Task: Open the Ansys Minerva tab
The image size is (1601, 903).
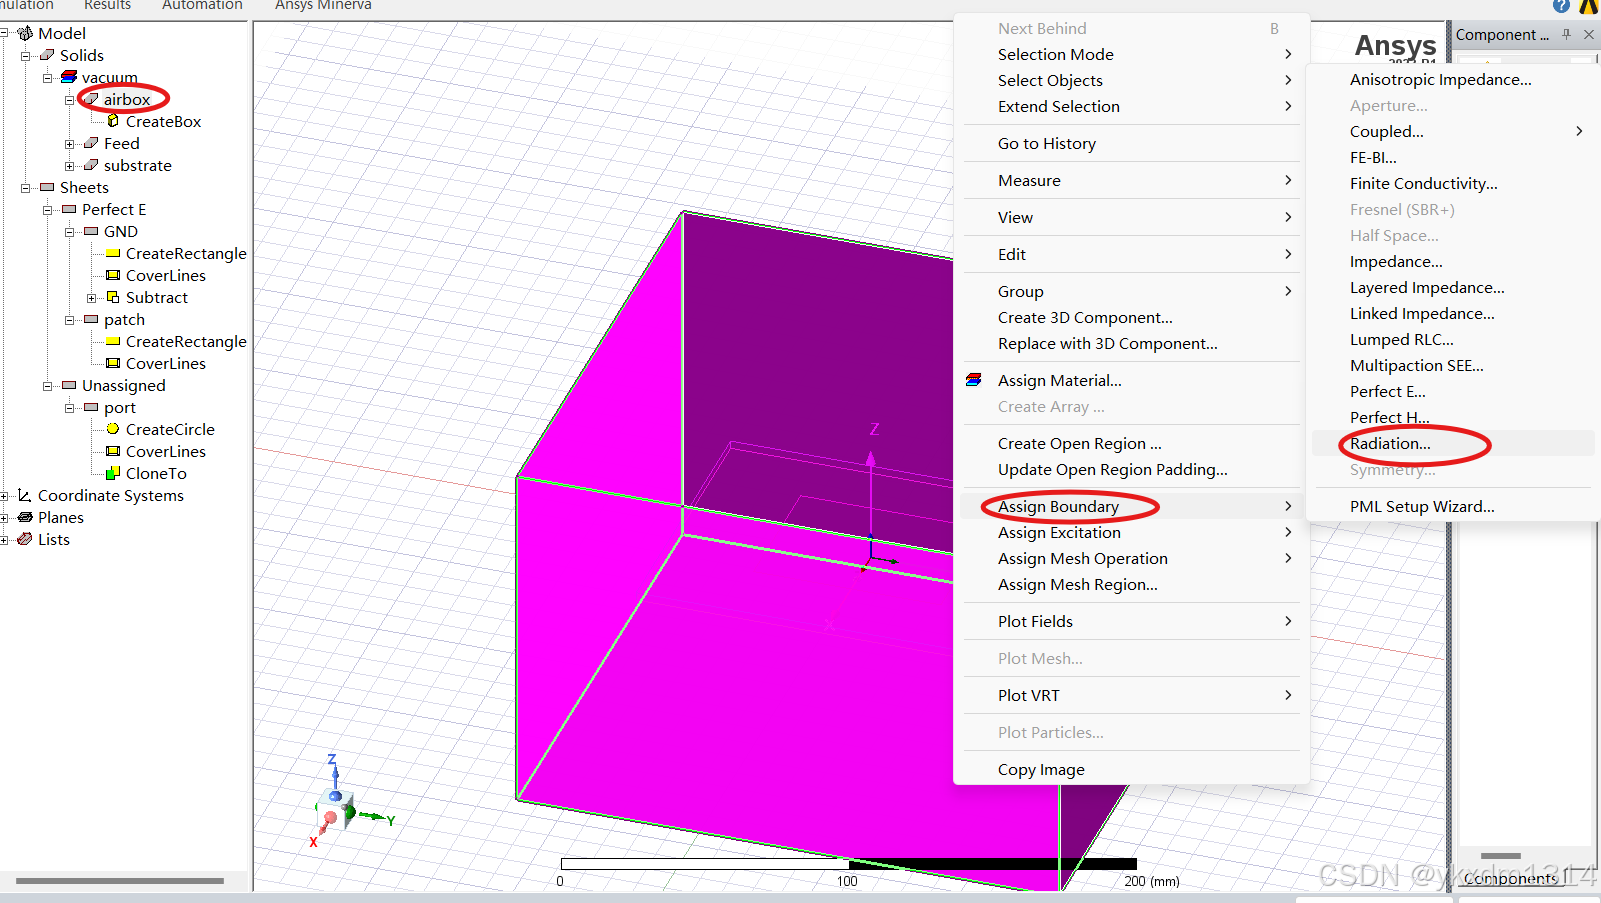Action: click(x=323, y=5)
